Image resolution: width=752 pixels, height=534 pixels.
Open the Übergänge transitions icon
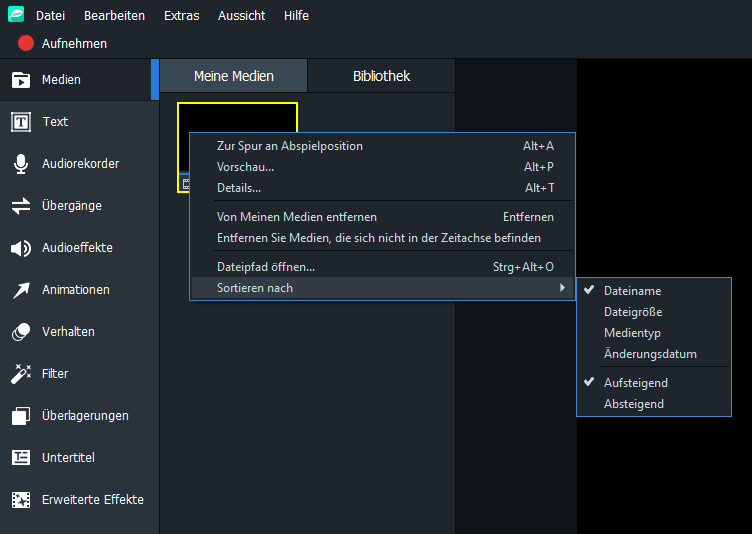click(21, 206)
